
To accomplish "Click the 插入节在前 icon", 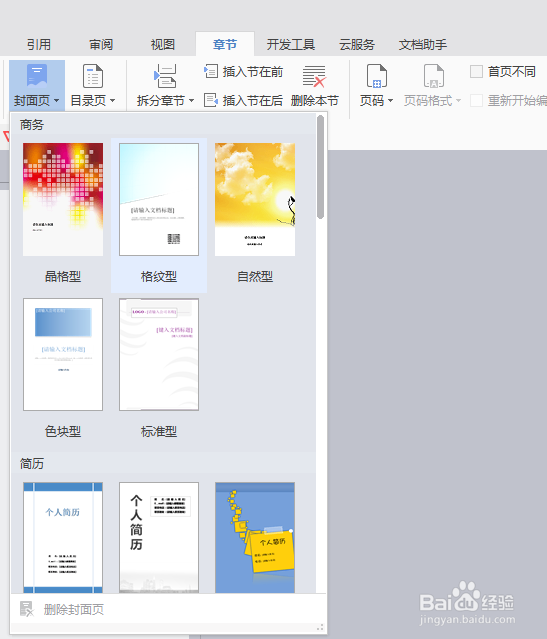I will point(211,71).
